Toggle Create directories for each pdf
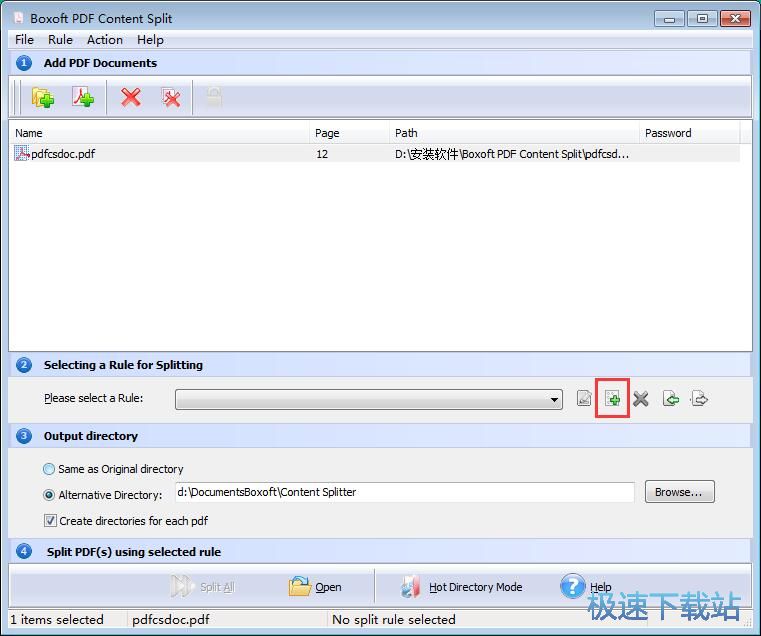 50,520
